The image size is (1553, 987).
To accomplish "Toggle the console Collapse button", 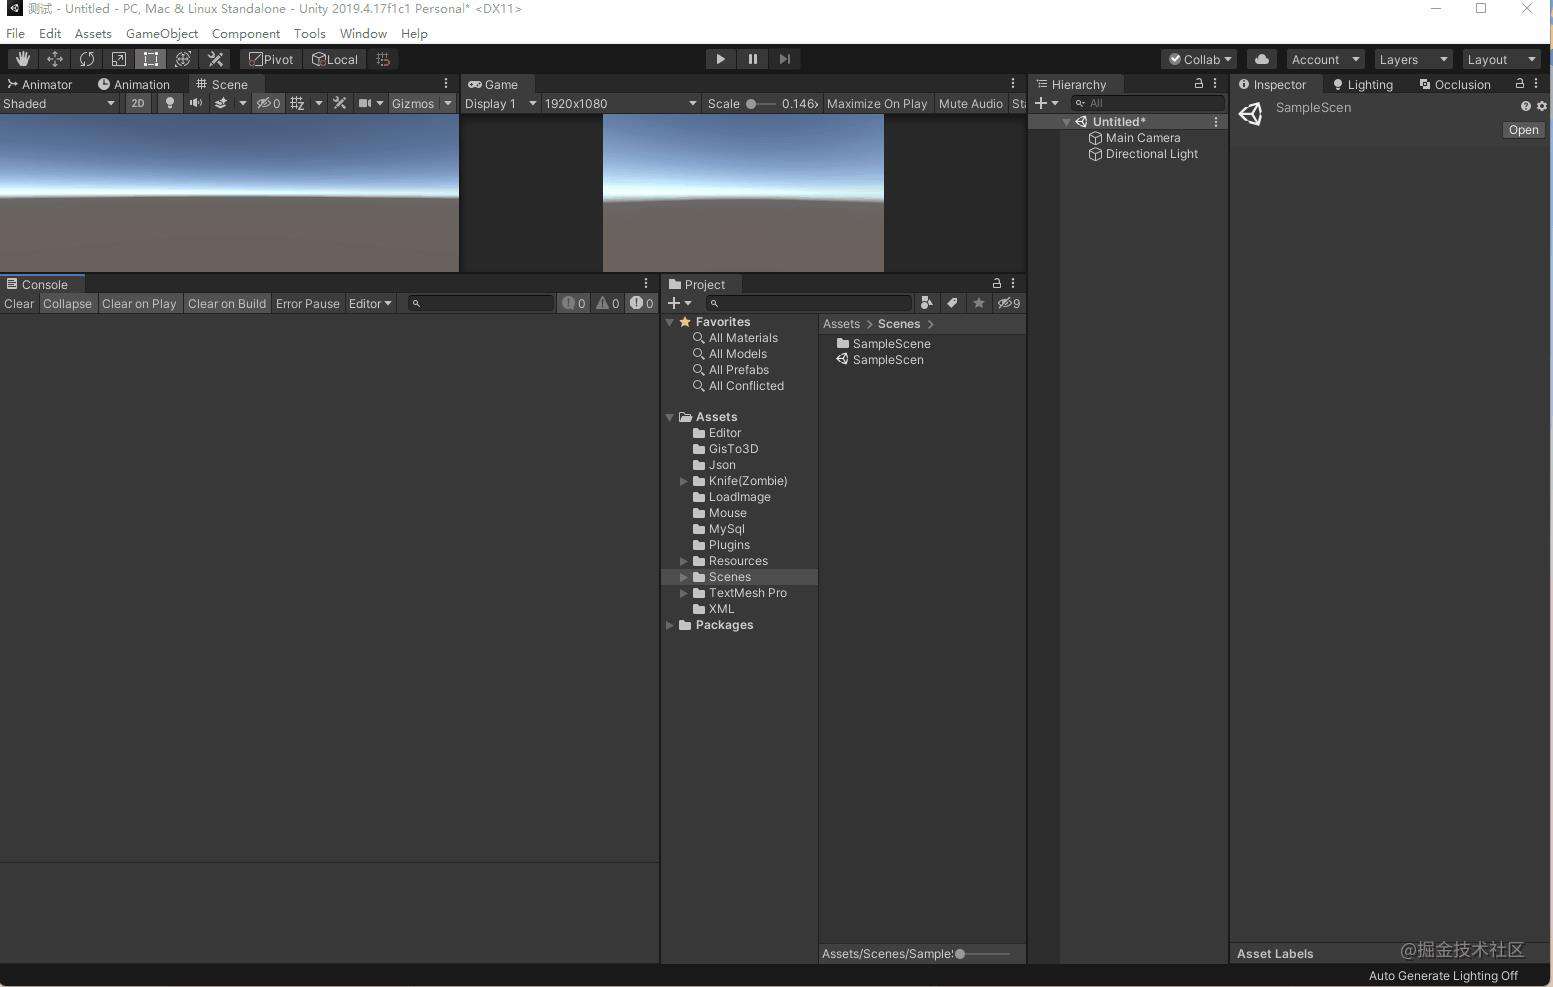I will [x=67, y=303].
